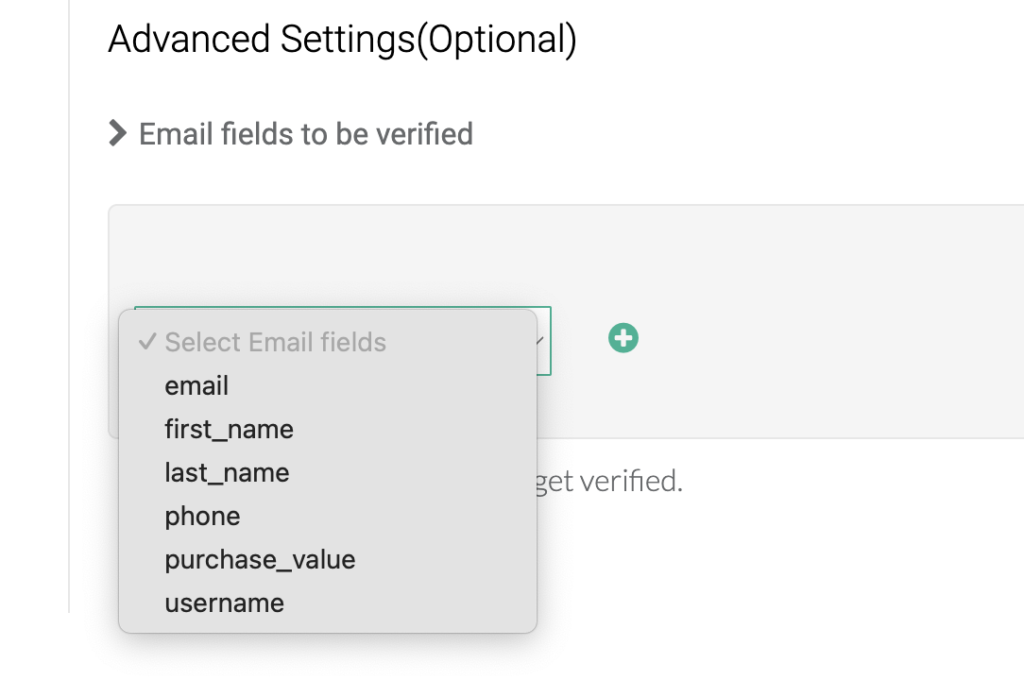1024x680 pixels.
Task: Select the 'phone' option
Action: 328,516
